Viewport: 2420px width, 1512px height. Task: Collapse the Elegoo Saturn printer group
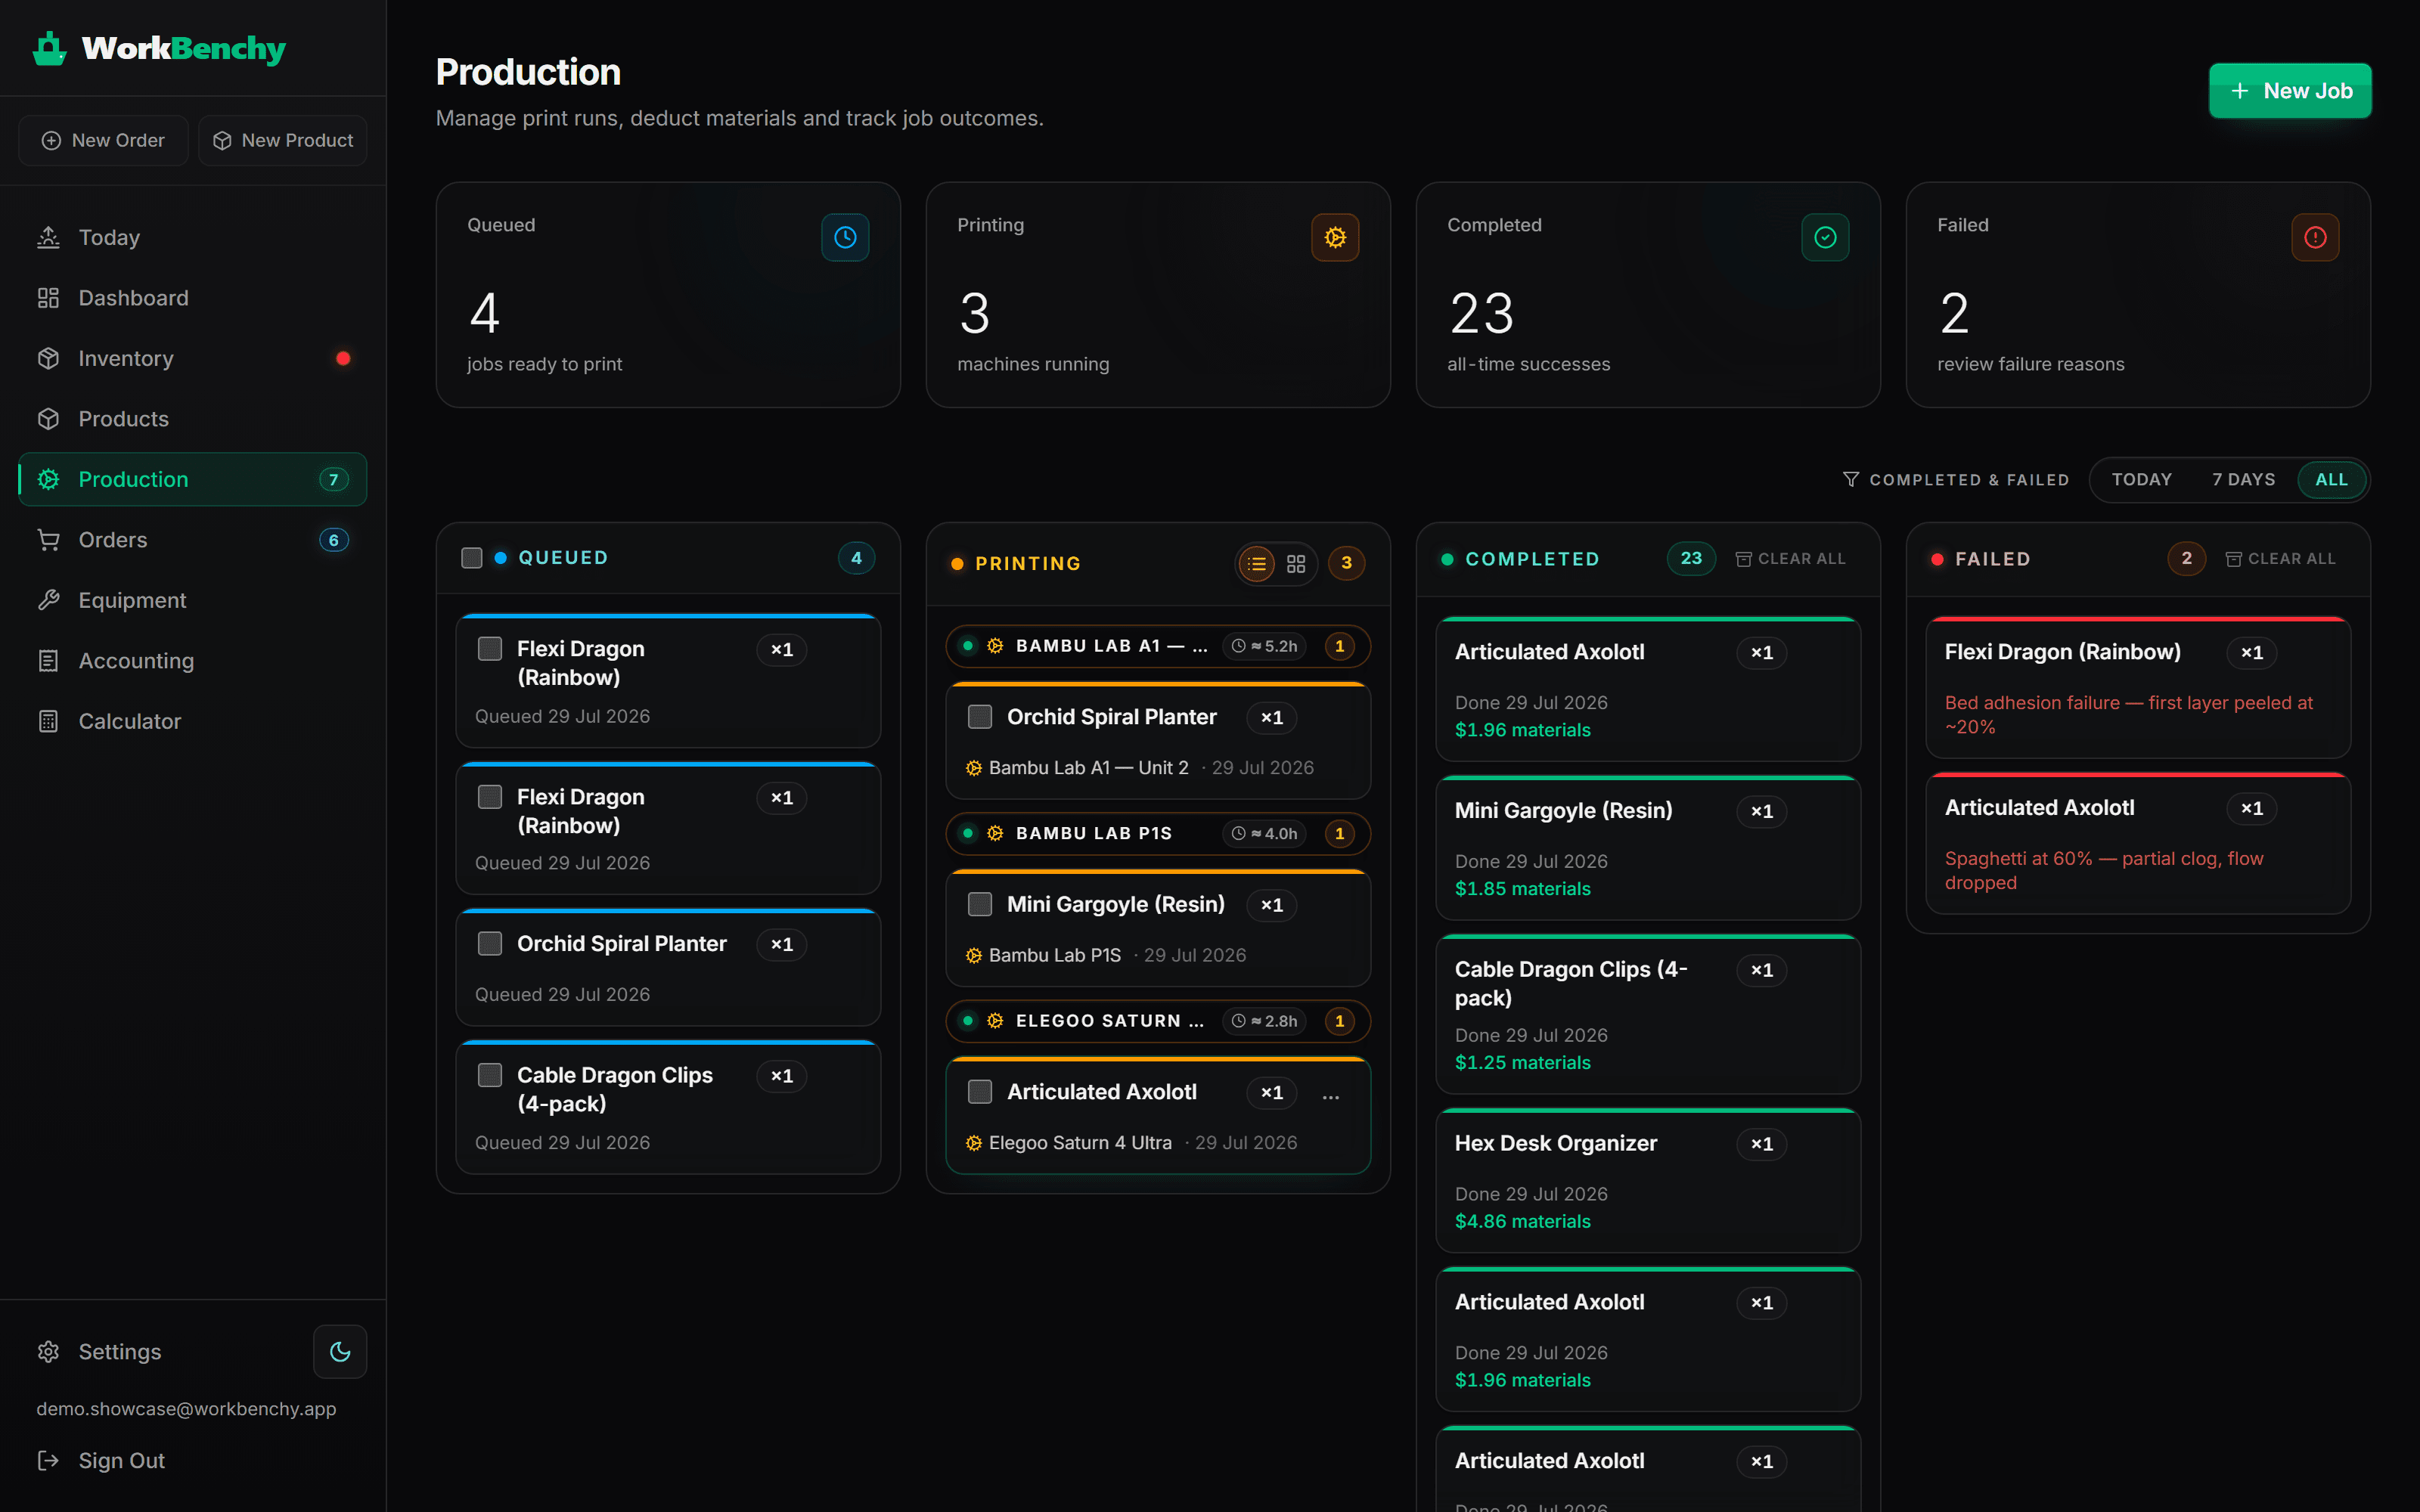pyautogui.click(x=1158, y=1021)
